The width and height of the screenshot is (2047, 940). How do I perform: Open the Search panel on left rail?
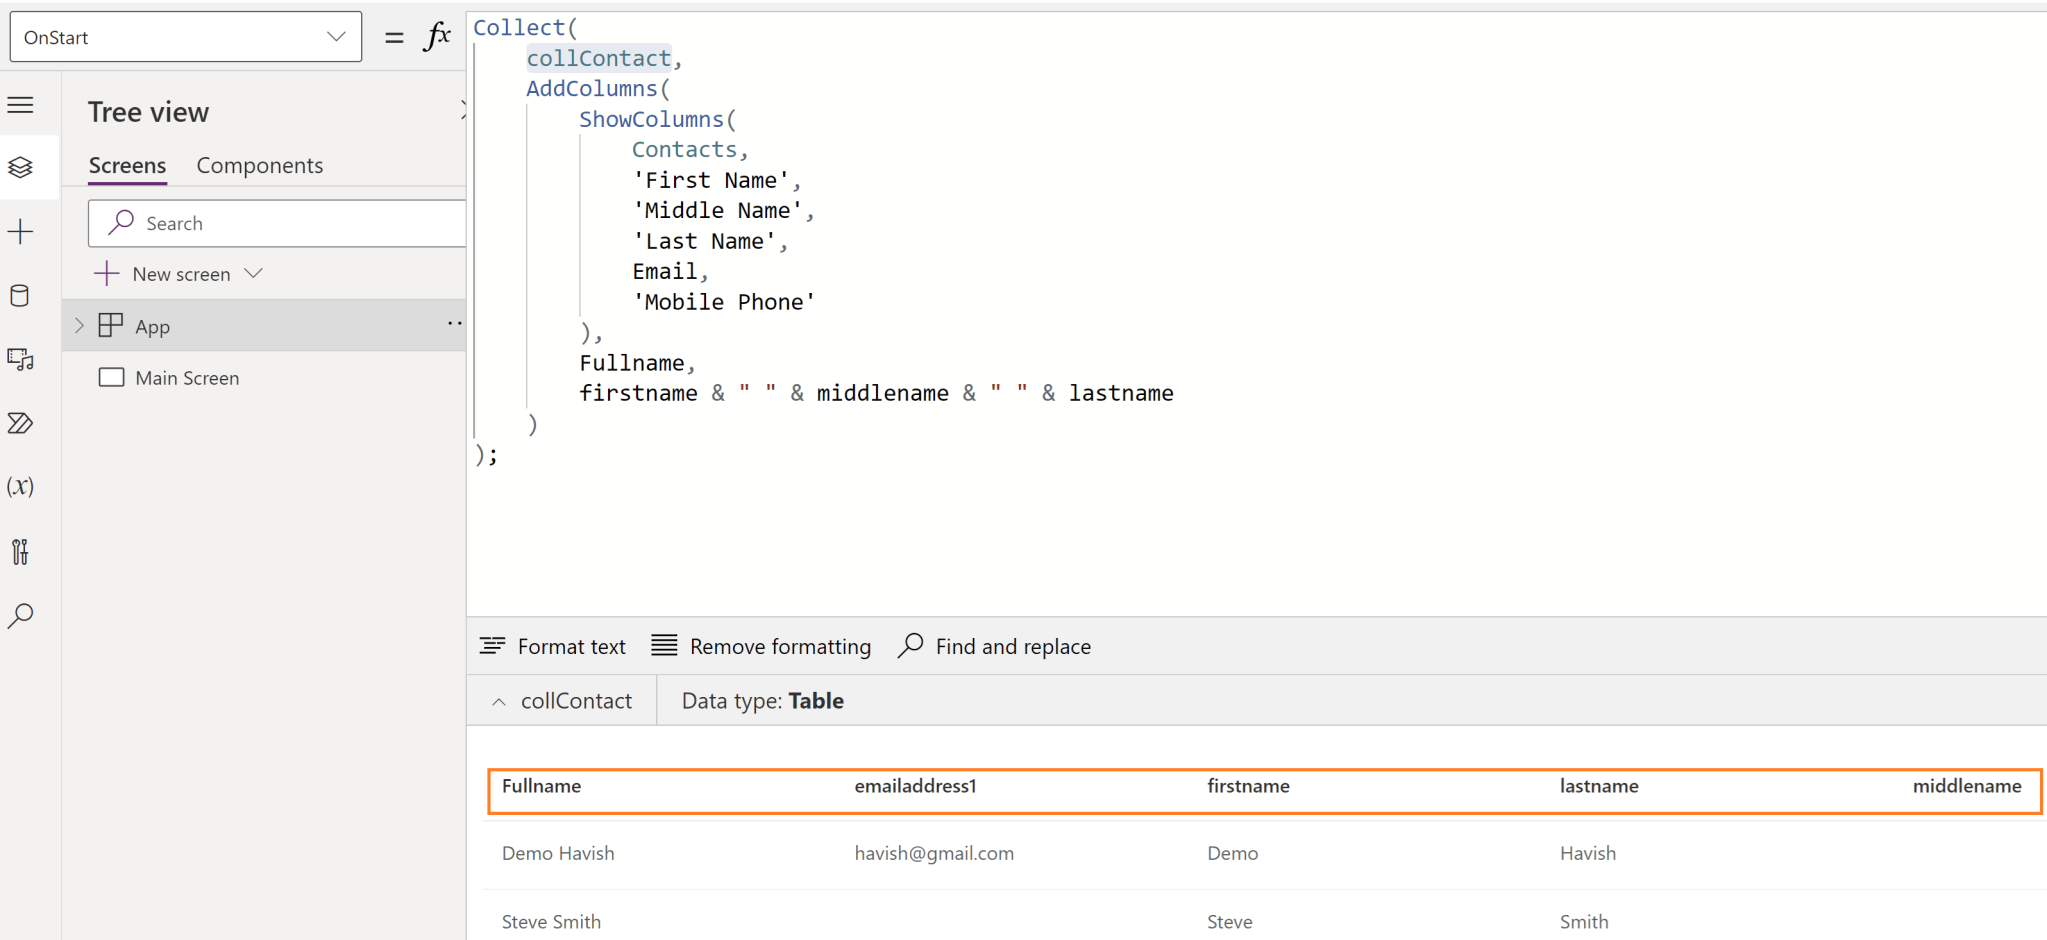pyautogui.click(x=21, y=615)
